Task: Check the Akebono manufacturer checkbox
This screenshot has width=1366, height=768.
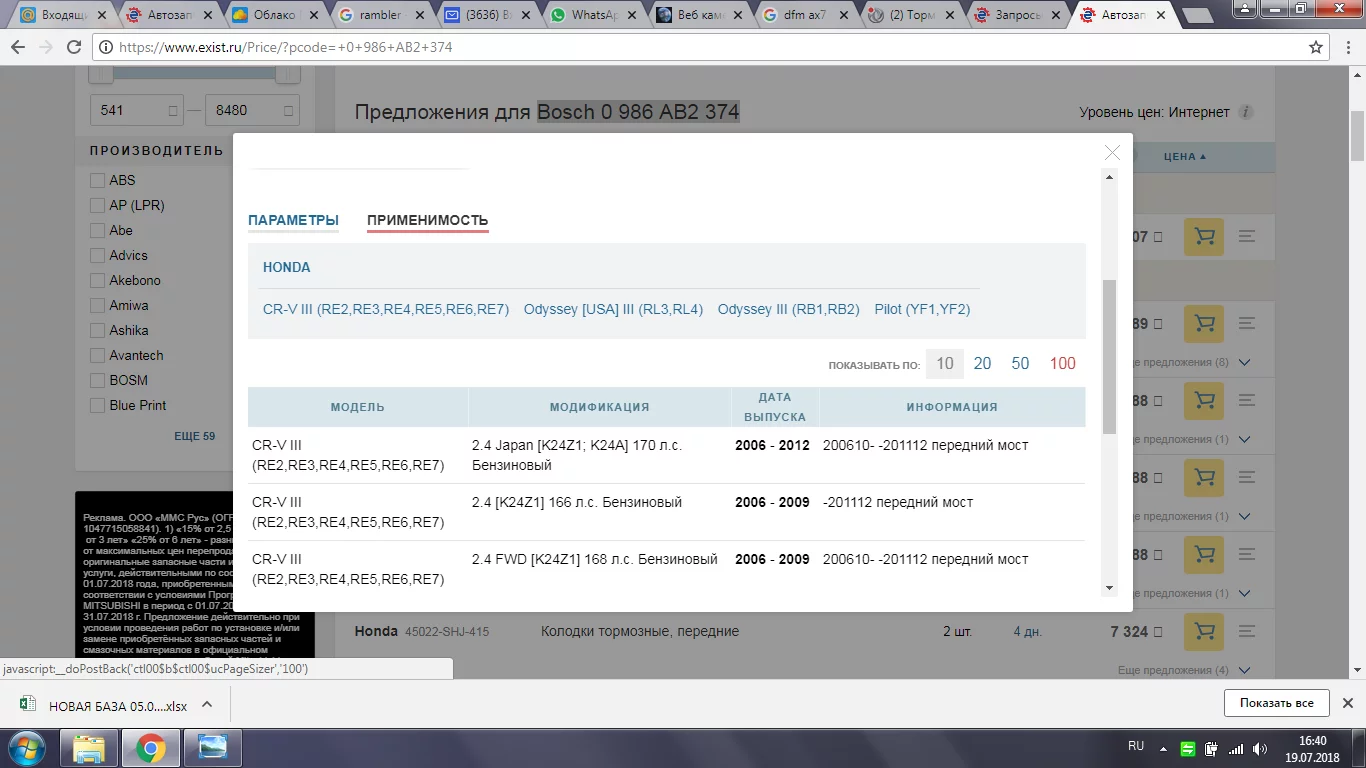Action: tap(97, 280)
